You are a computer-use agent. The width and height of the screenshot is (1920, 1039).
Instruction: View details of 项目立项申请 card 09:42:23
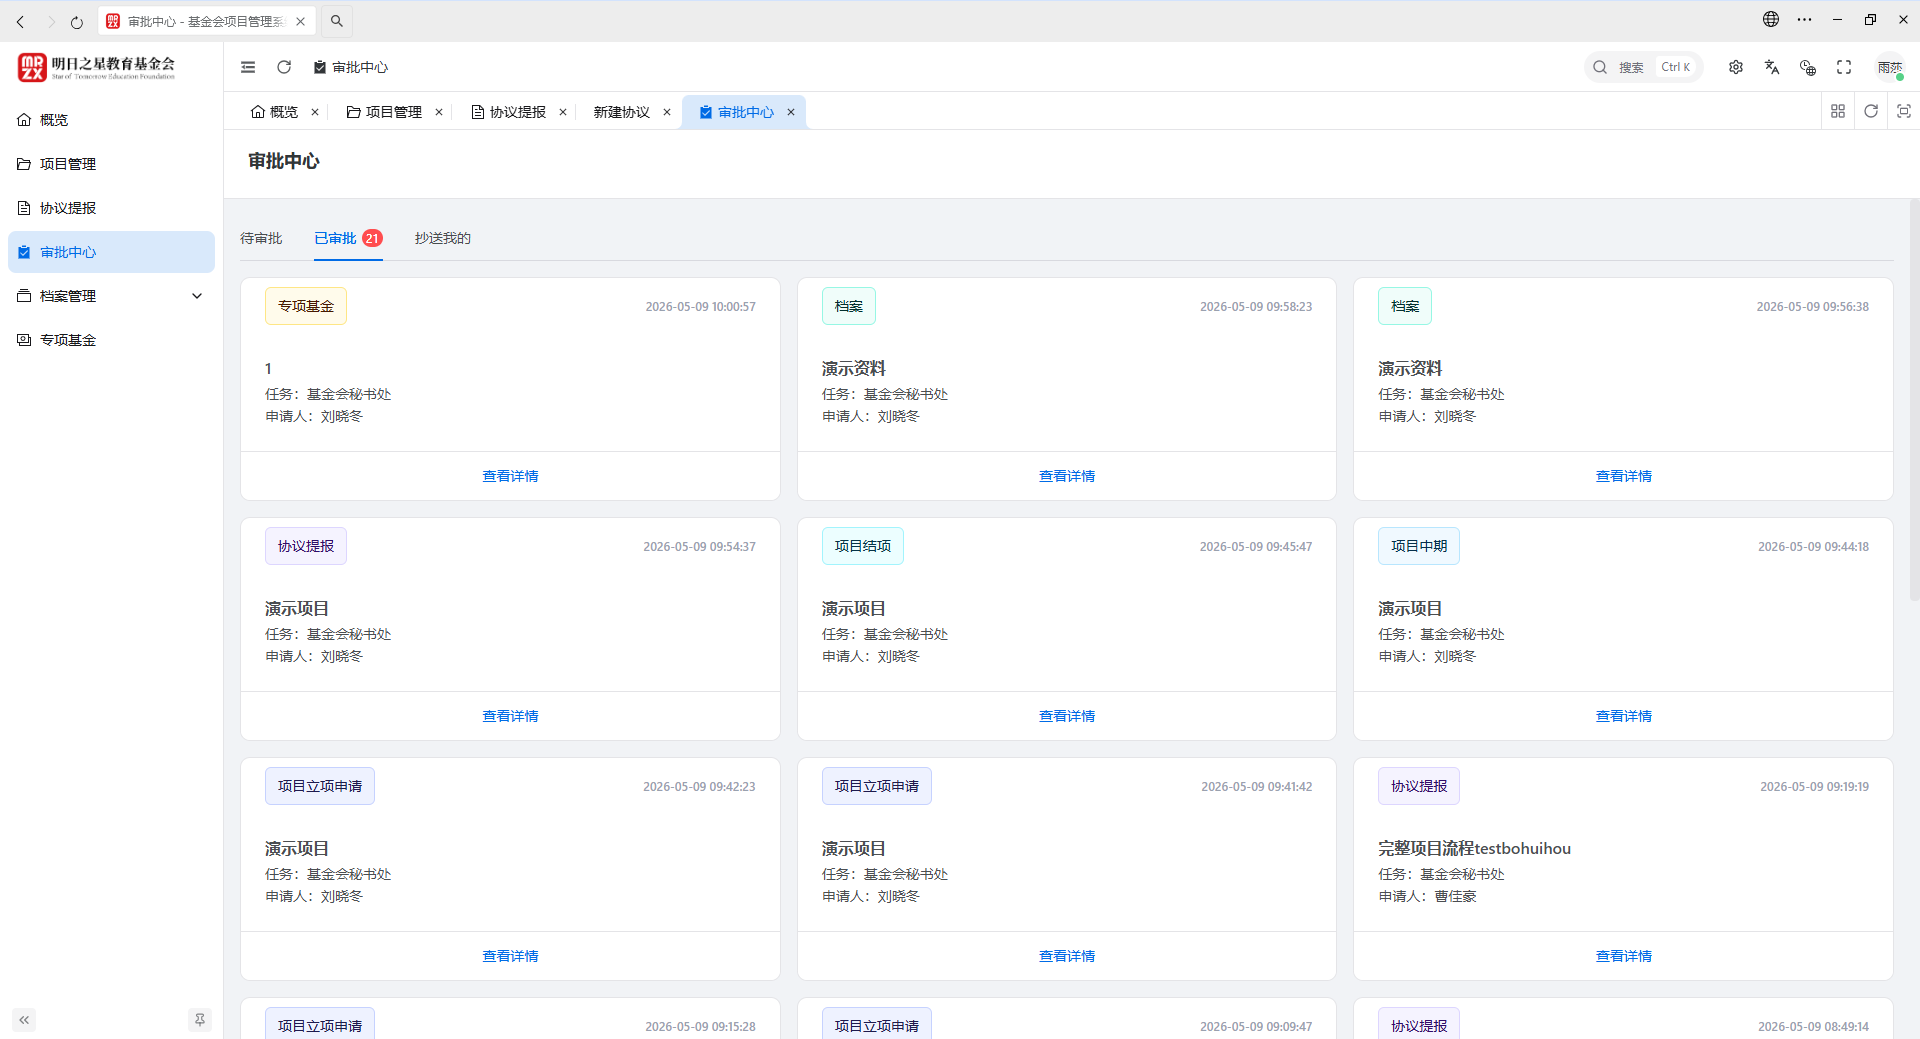tap(510, 956)
